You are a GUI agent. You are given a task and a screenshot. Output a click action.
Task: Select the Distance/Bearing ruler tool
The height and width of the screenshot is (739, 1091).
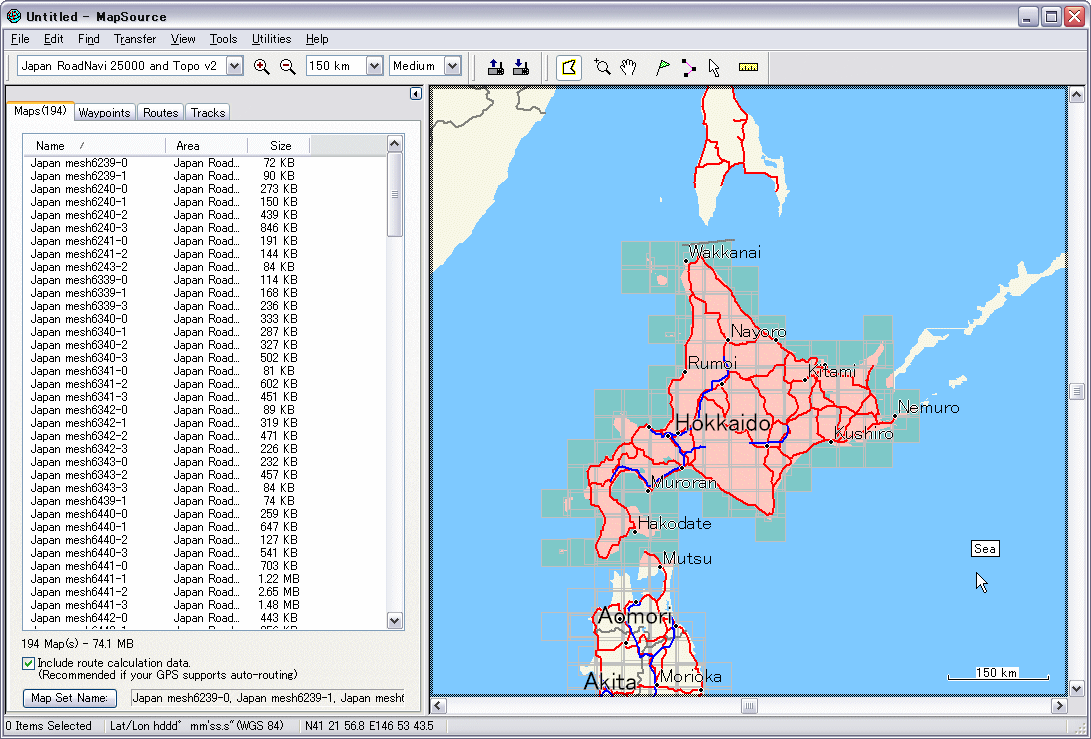[x=748, y=67]
